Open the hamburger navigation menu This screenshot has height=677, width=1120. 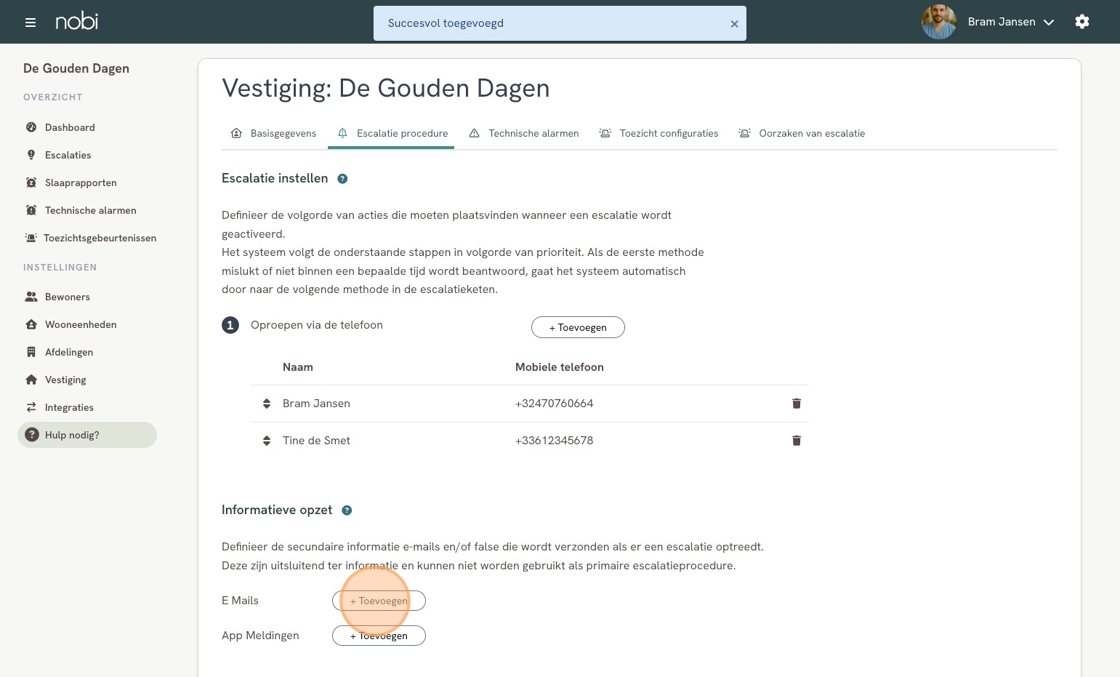click(x=30, y=22)
